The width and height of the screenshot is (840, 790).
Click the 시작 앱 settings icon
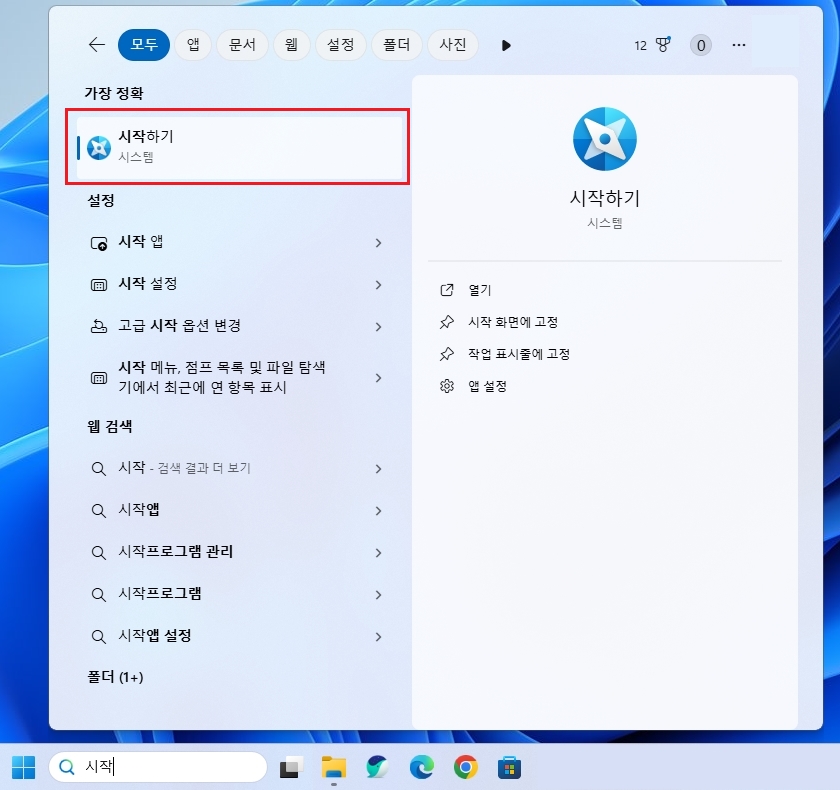[99, 243]
